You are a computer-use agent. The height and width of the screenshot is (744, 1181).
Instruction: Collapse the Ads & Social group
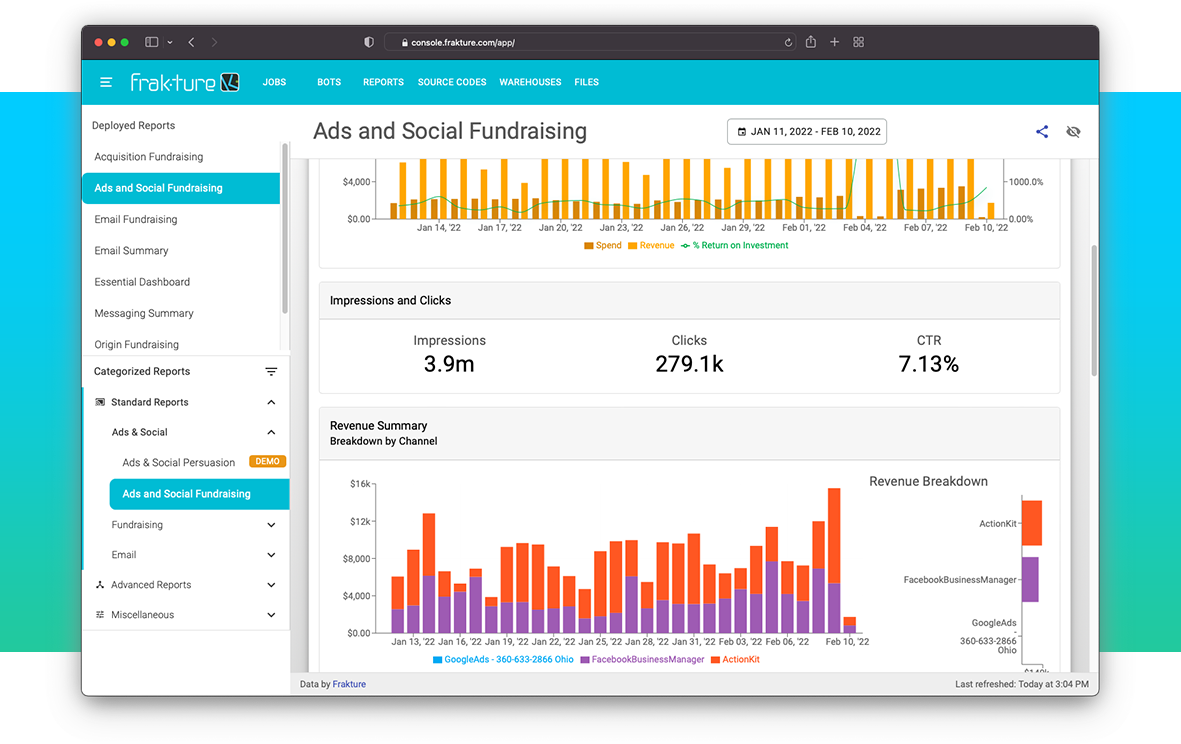pyautogui.click(x=271, y=432)
